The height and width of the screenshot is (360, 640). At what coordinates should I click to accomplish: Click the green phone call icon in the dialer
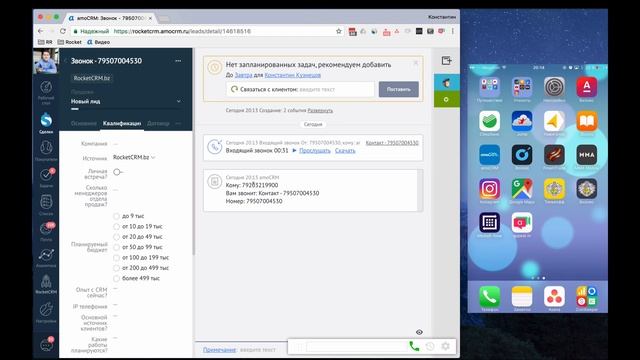[414, 346]
